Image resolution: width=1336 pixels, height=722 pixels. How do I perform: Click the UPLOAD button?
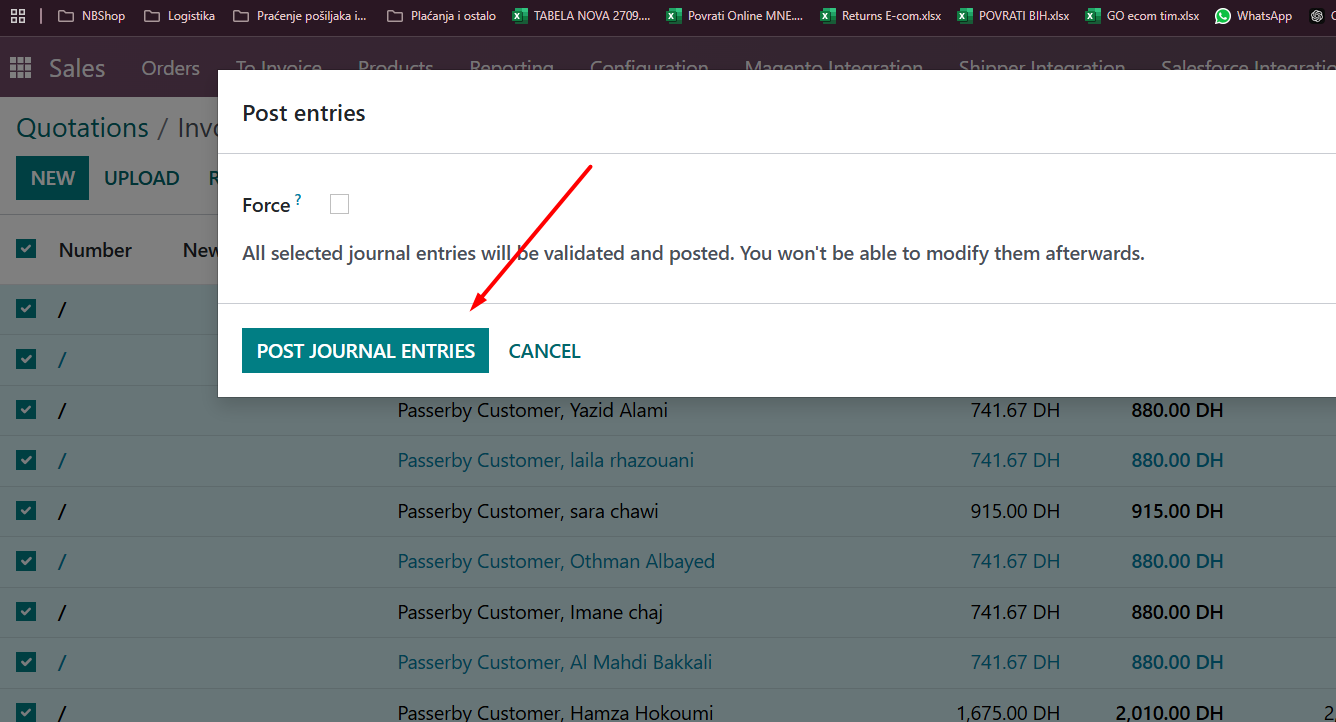click(142, 178)
